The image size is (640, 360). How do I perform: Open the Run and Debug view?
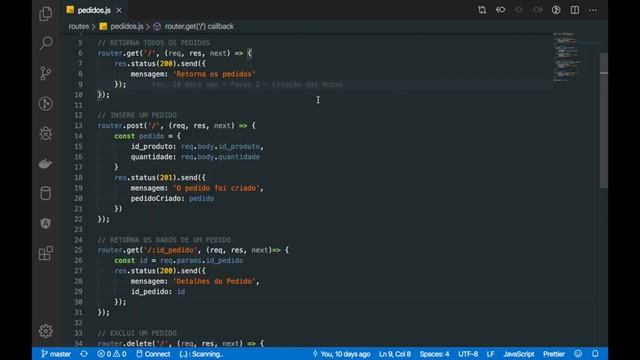coord(46,133)
